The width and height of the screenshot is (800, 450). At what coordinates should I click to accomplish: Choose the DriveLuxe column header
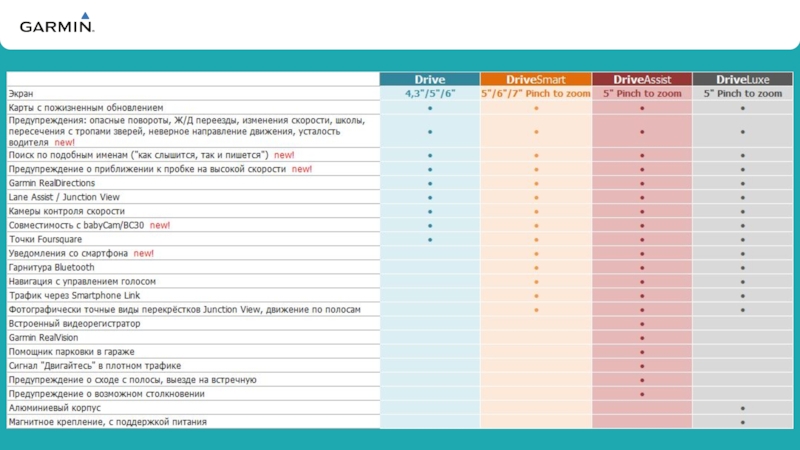point(743,79)
